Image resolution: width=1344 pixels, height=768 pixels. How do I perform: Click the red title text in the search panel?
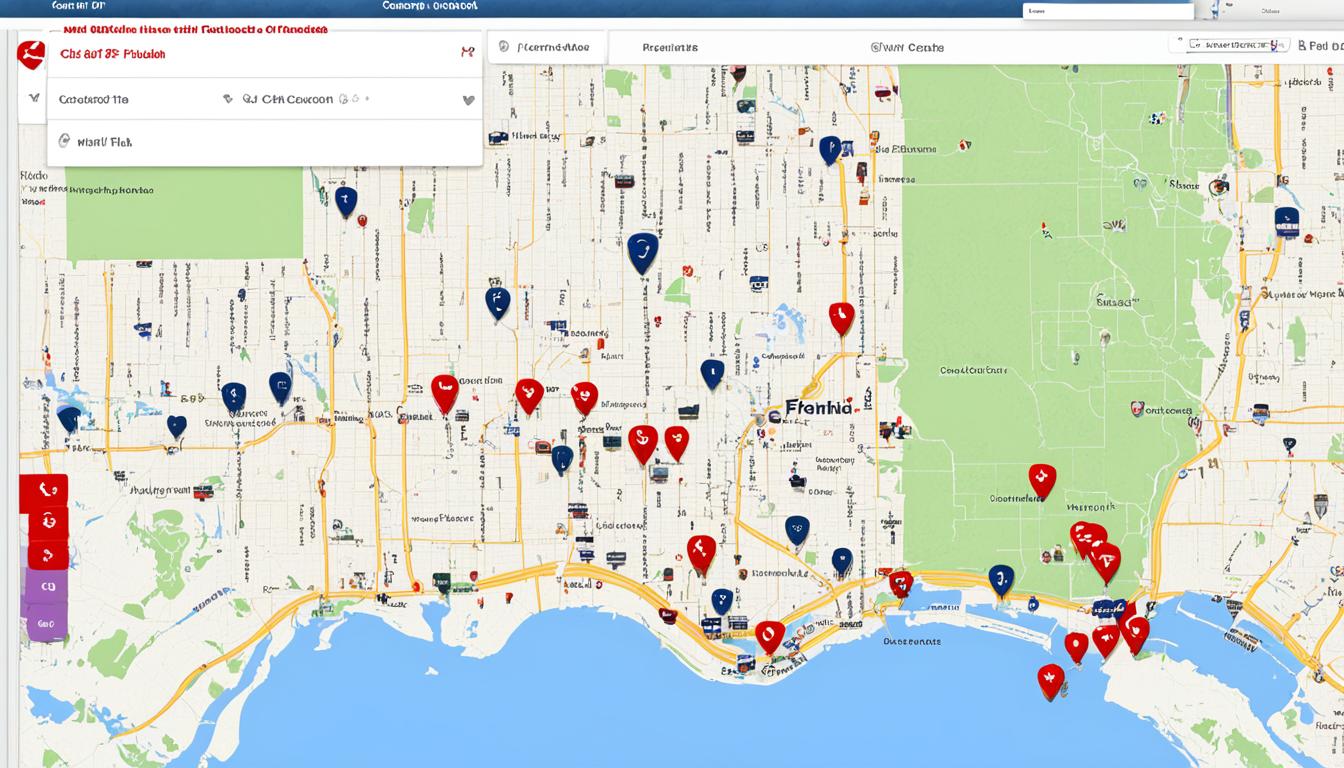coord(112,54)
